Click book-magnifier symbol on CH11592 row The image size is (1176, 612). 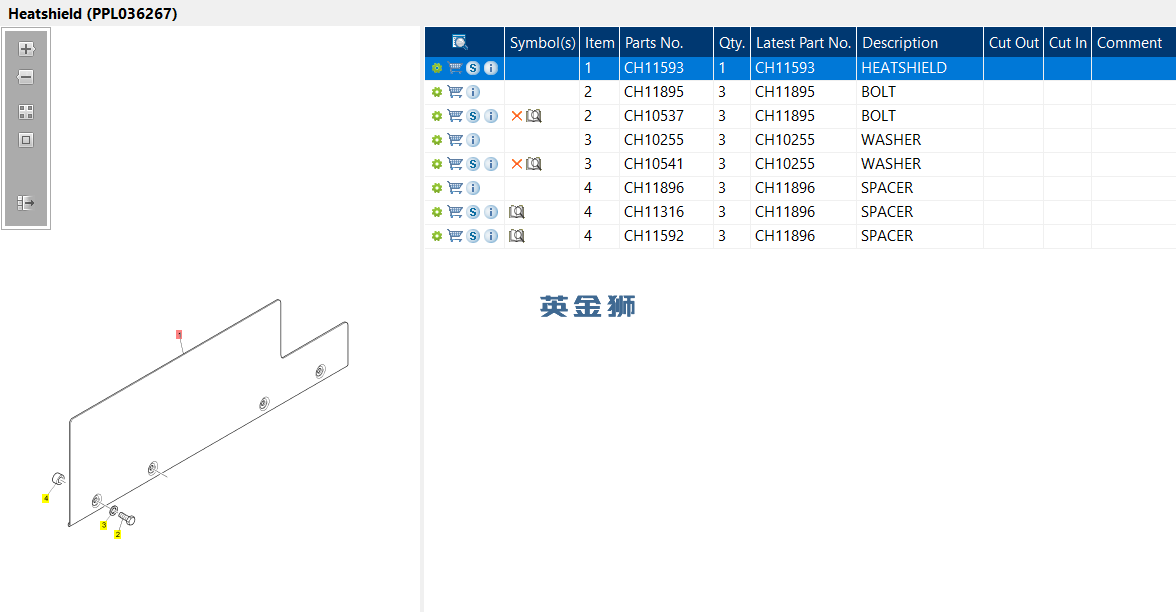[516, 236]
